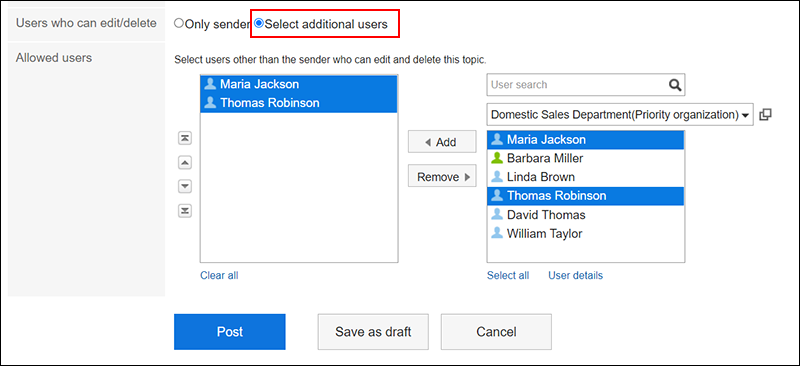Select William Taylor in candidate list
Viewport: 800px width, 366px height.
[x=586, y=234]
